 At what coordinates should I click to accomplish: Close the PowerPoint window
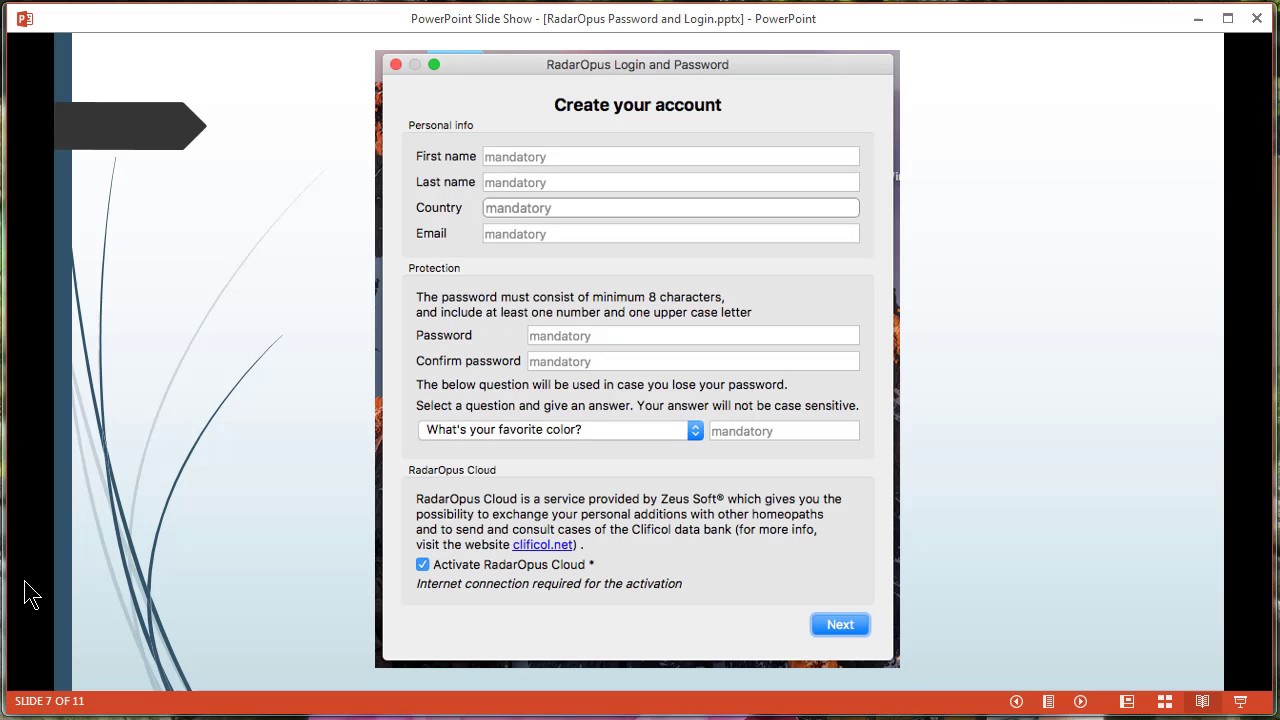(x=1257, y=18)
